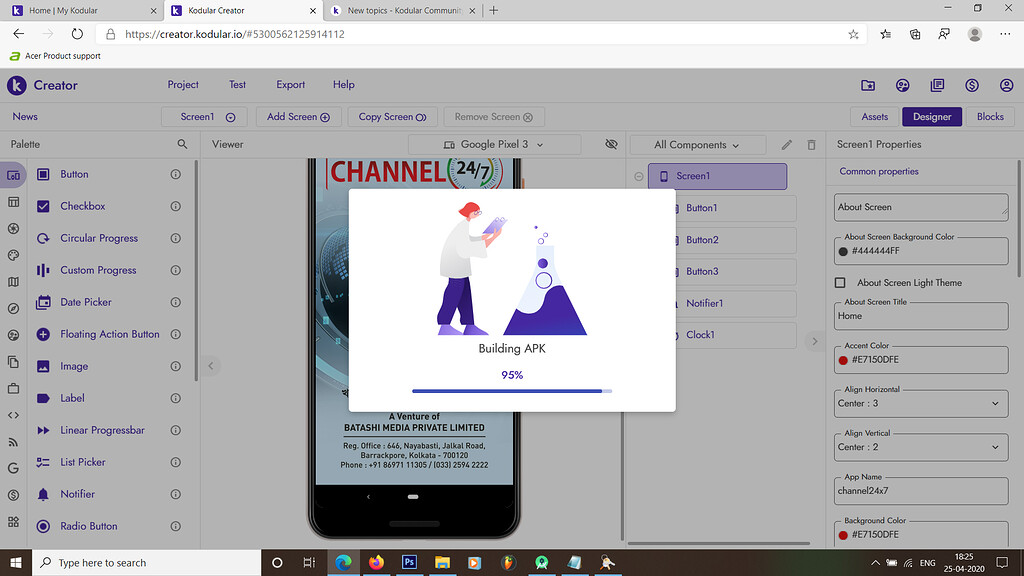Collapse the Screen1 component tree

(639, 177)
